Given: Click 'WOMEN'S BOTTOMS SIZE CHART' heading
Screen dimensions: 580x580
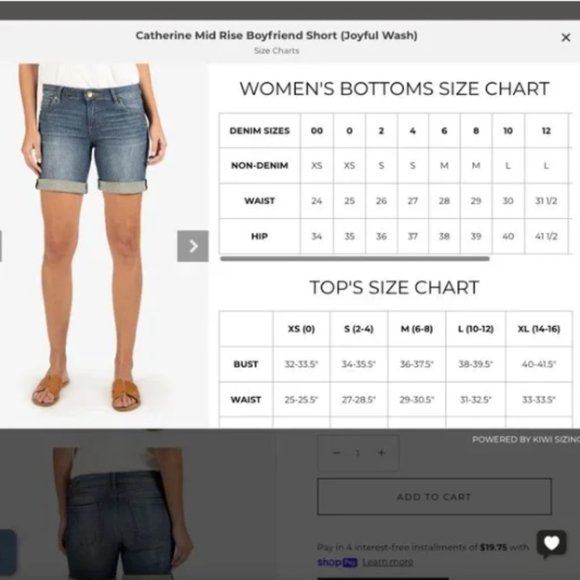Looking at the screenshot, I should tap(394, 88).
